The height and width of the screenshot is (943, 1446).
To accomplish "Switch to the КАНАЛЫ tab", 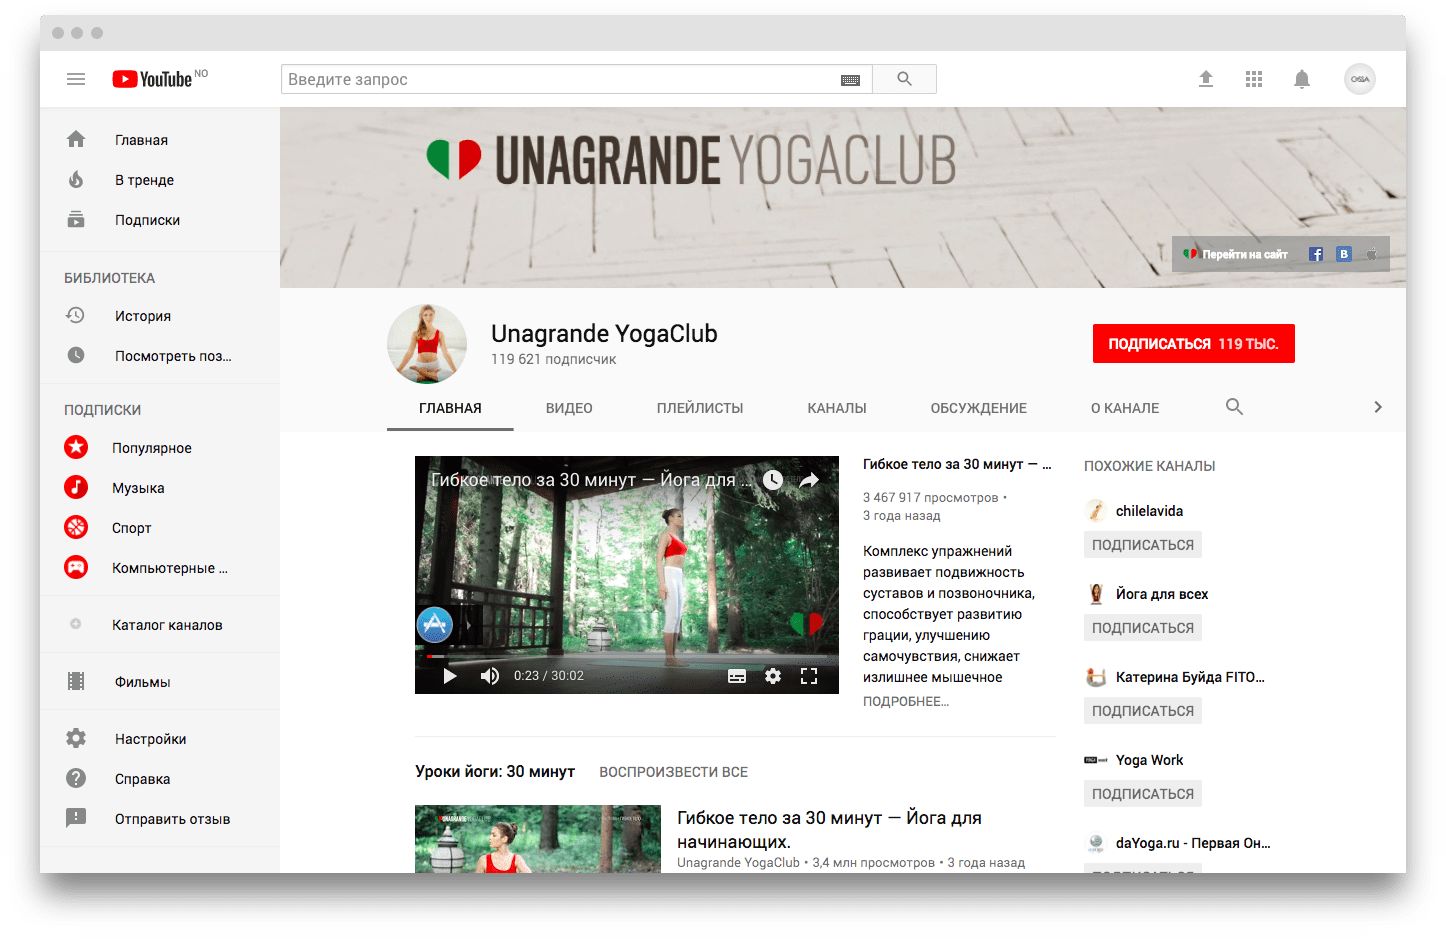I will click(837, 408).
